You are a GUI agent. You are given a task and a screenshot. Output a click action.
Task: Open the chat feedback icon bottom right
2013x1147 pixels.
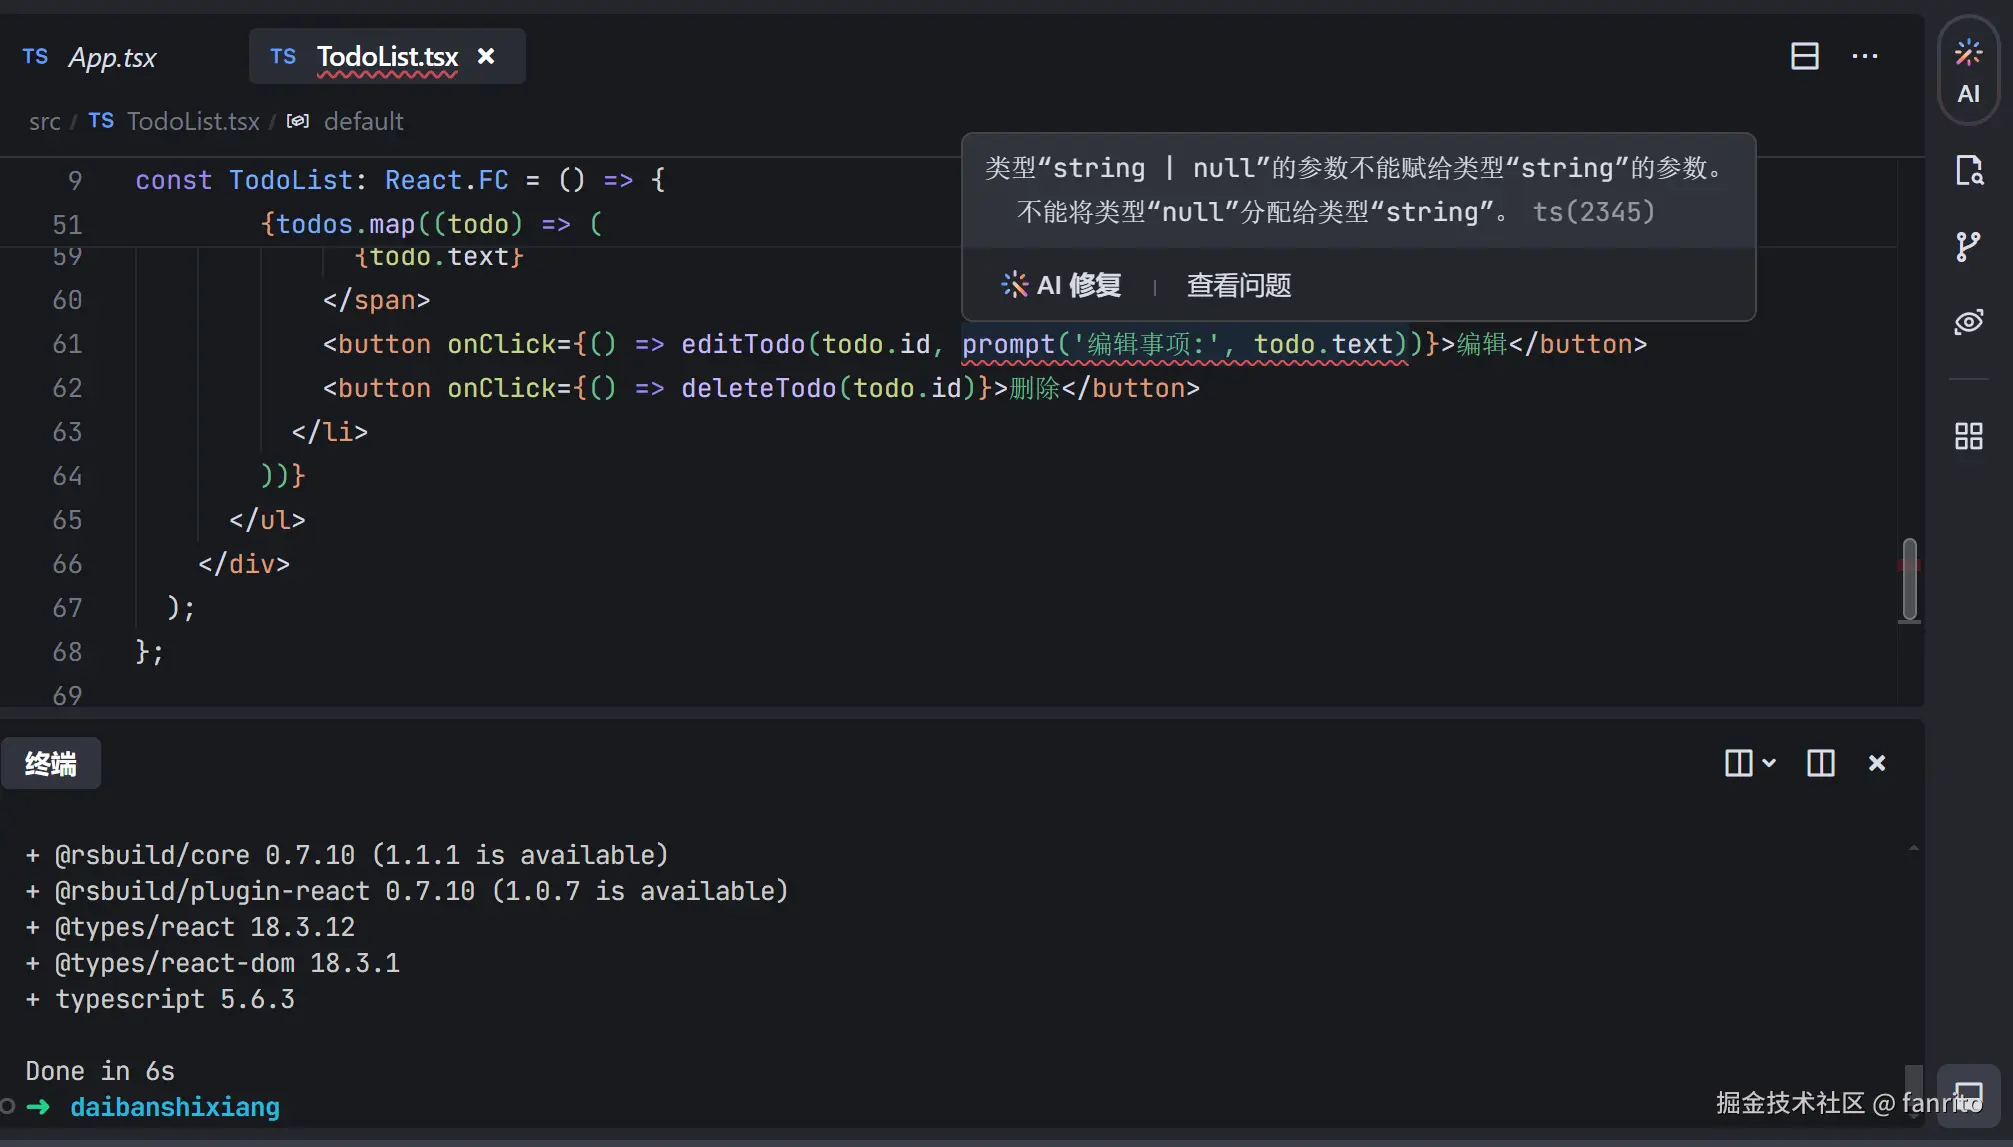click(1968, 1096)
